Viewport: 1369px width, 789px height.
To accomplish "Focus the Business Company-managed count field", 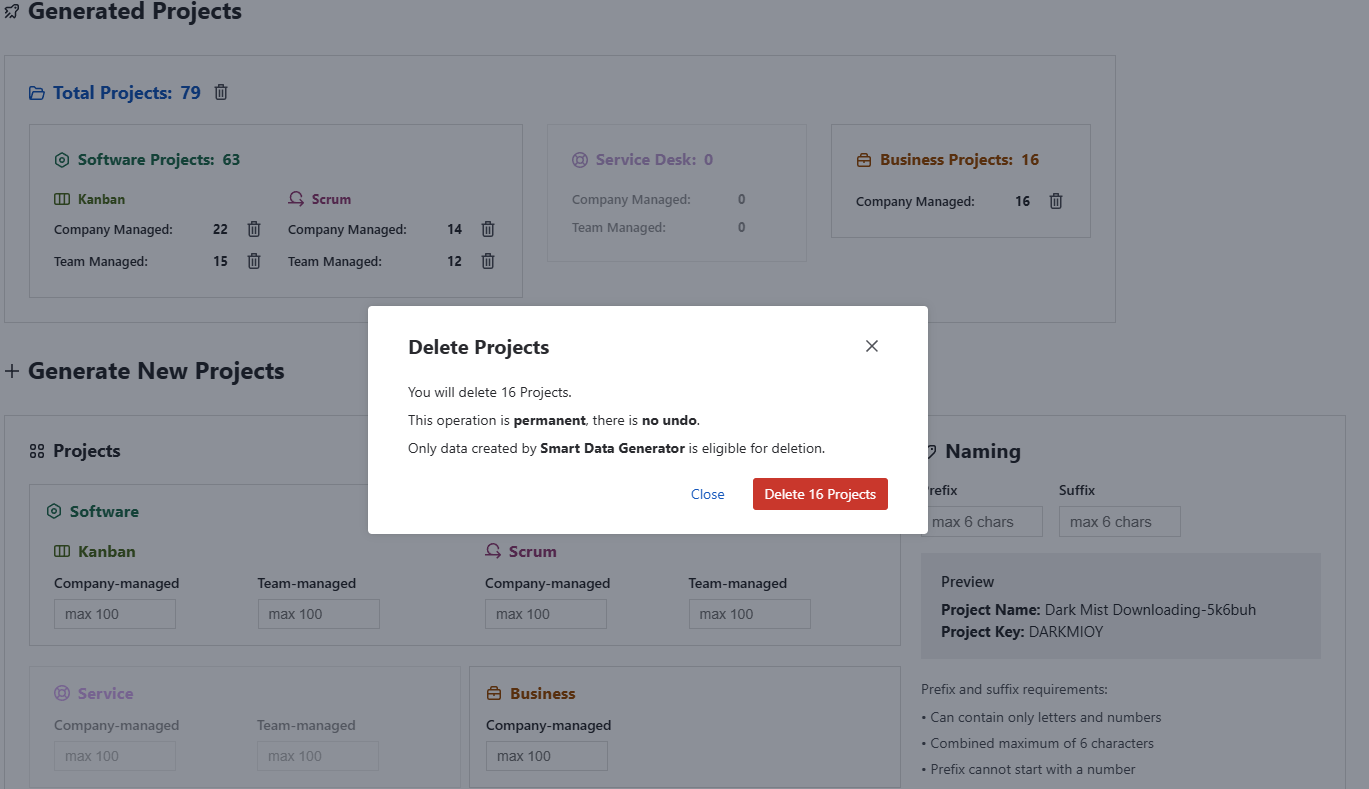I will (x=547, y=756).
